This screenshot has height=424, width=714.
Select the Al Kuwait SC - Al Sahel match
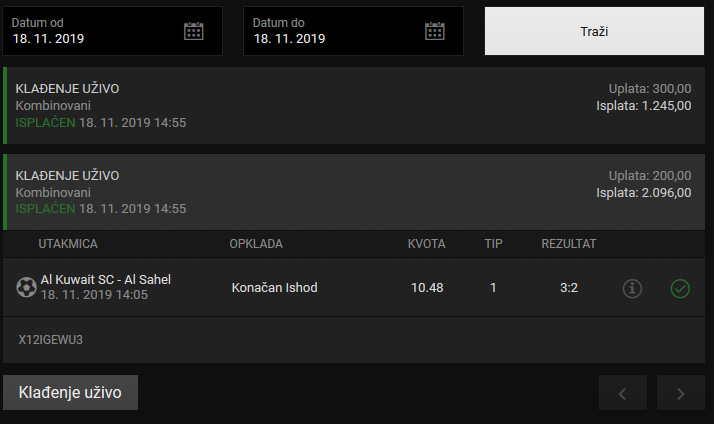click(x=106, y=287)
